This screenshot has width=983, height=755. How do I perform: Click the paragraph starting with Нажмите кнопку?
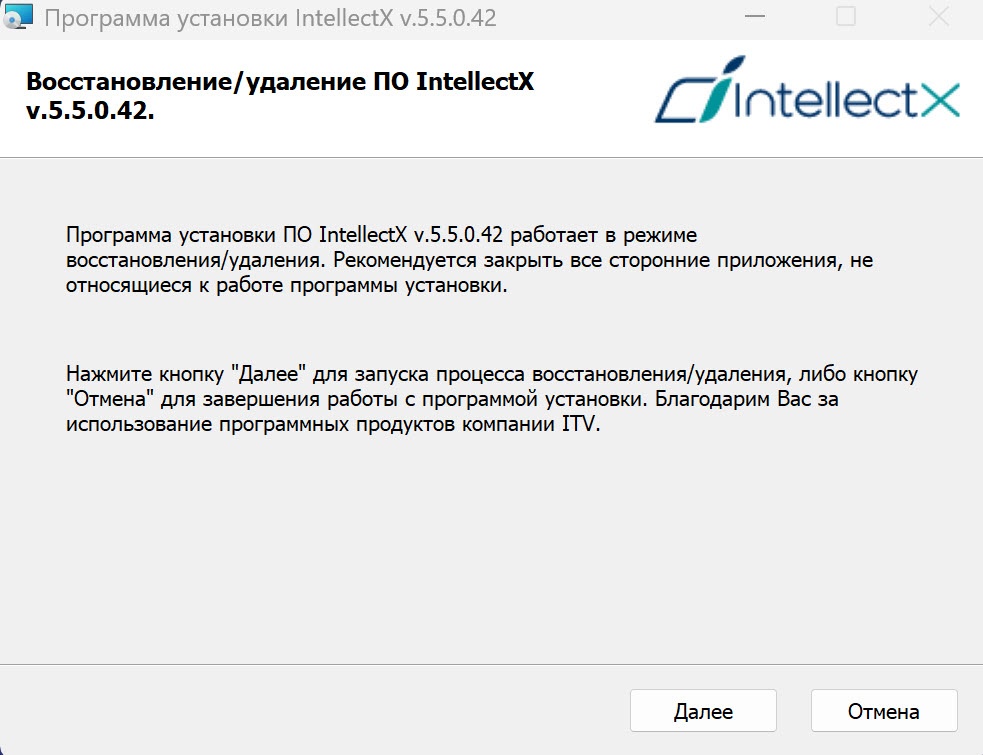492,399
